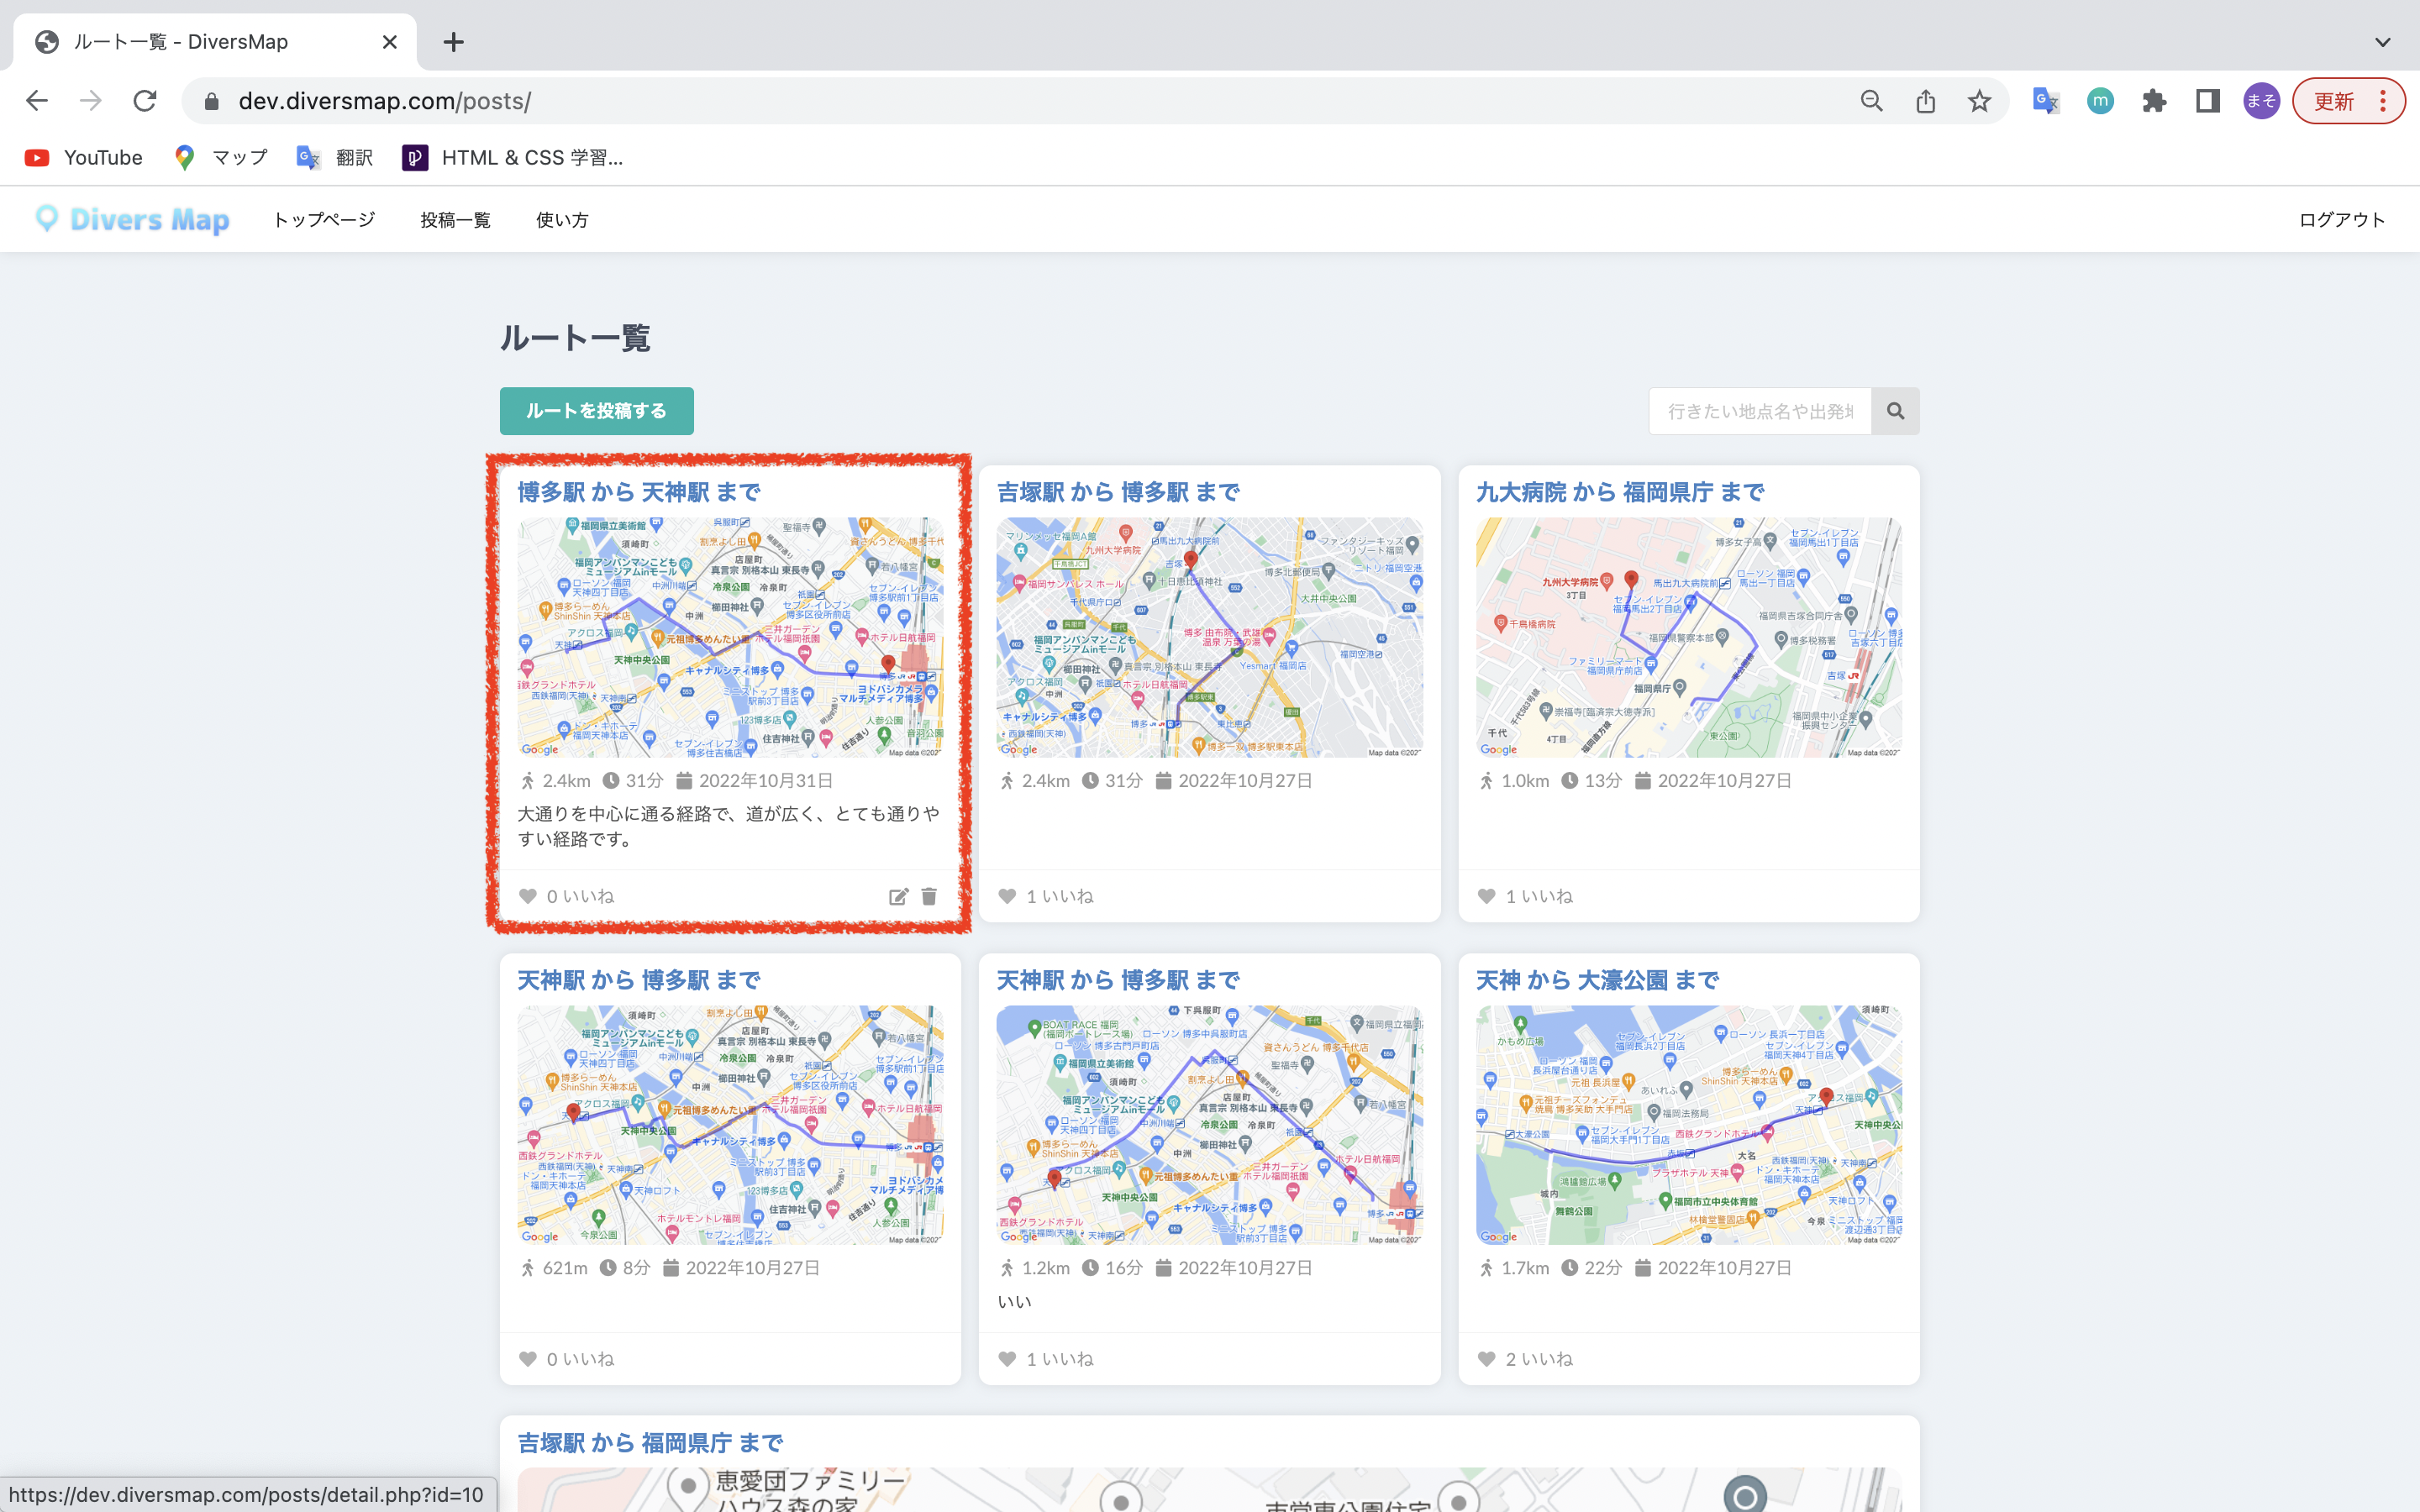
Task: Open the まそ profile account dropdown
Action: point(2261,100)
